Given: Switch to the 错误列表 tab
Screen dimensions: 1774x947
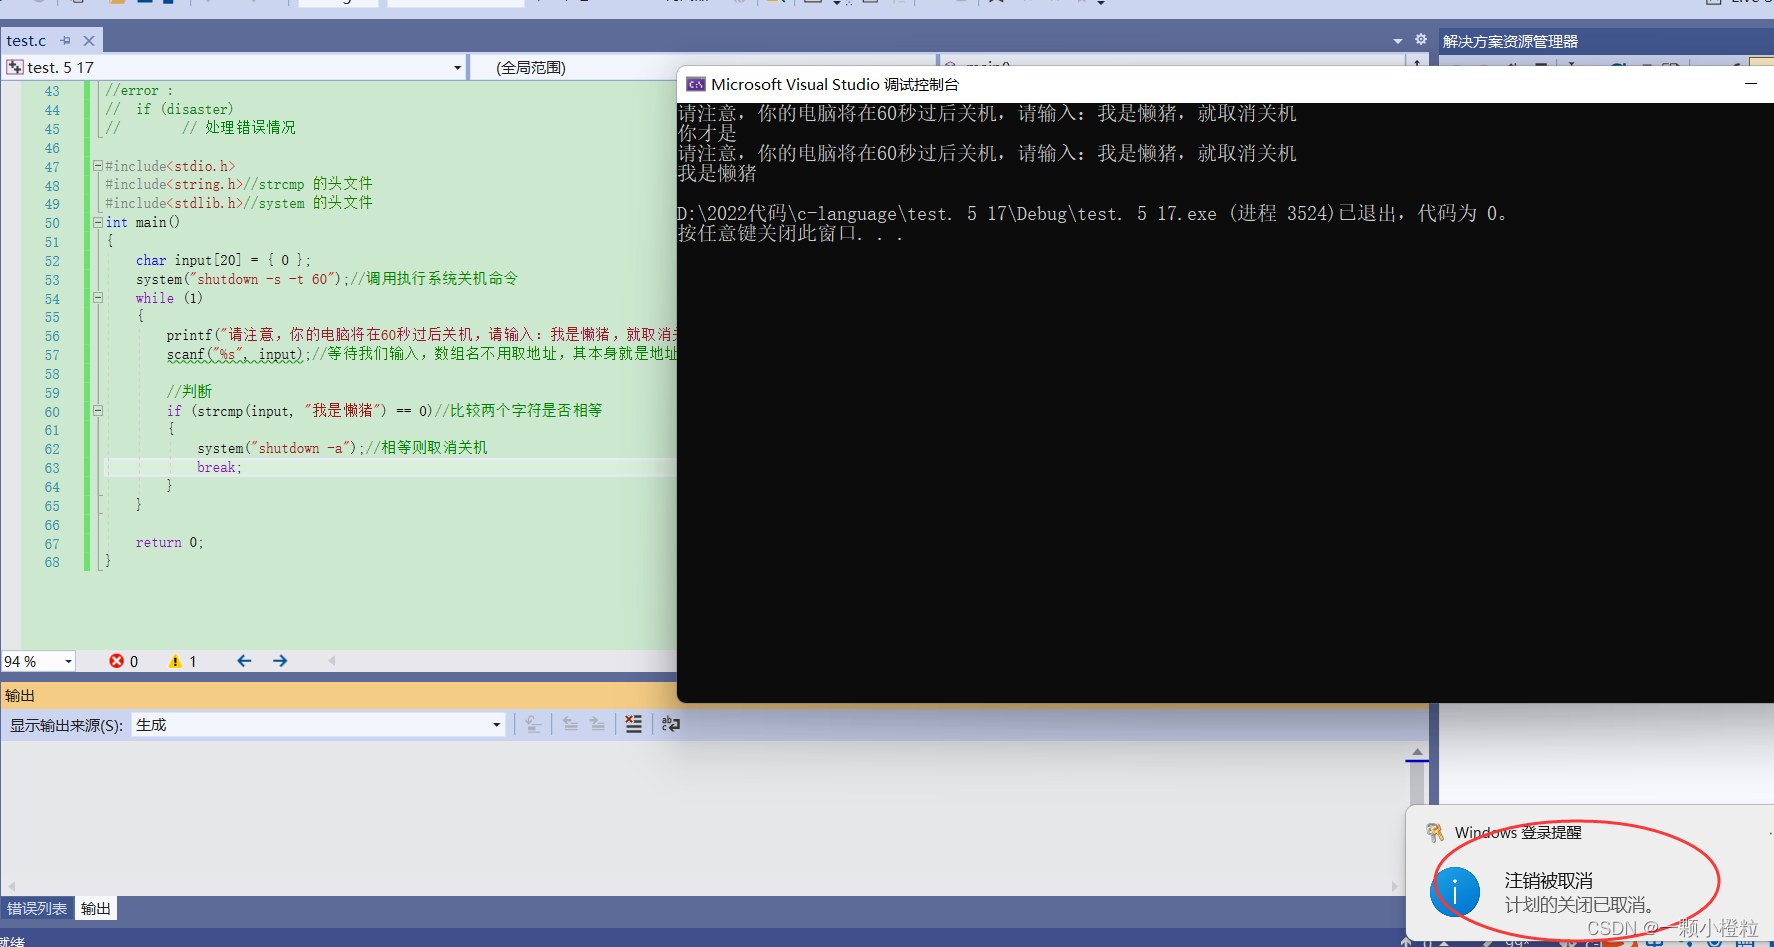Looking at the screenshot, I should pos(37,908).
